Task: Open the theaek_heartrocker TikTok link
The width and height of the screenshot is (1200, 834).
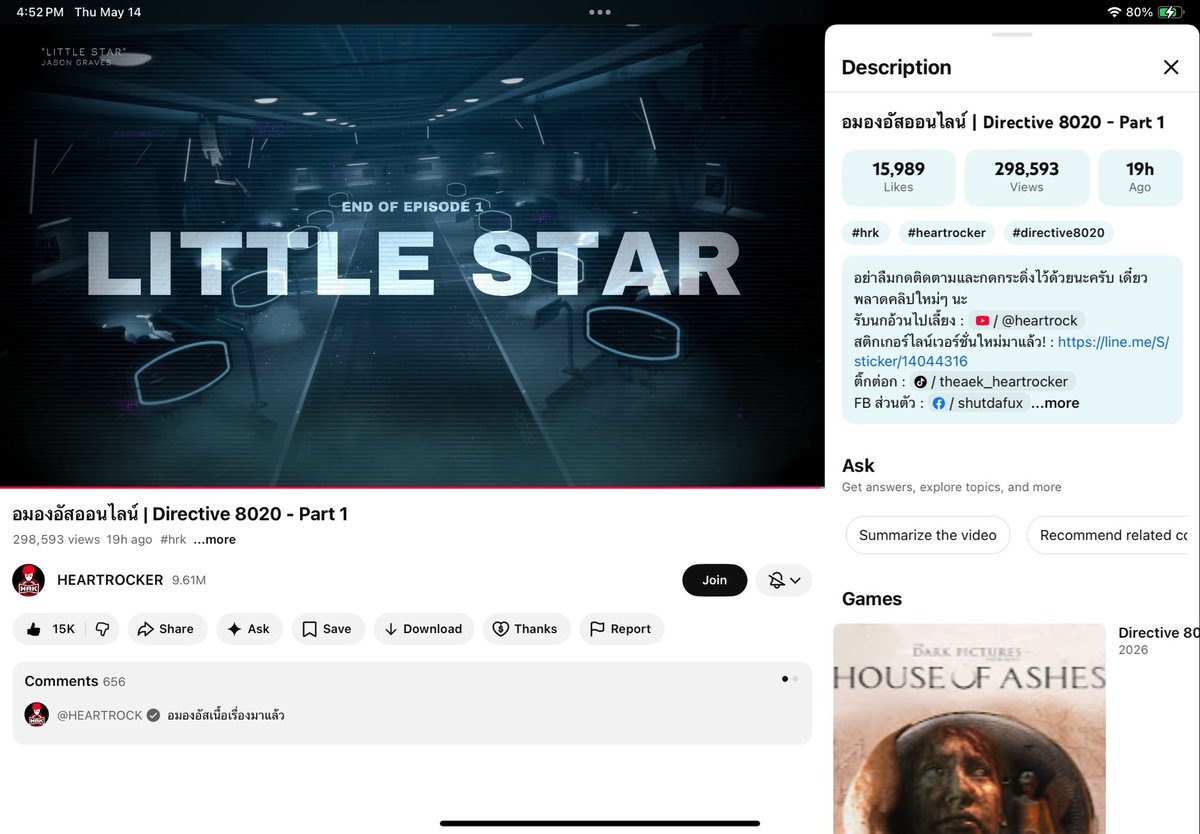Action: [x=992, y=382]
